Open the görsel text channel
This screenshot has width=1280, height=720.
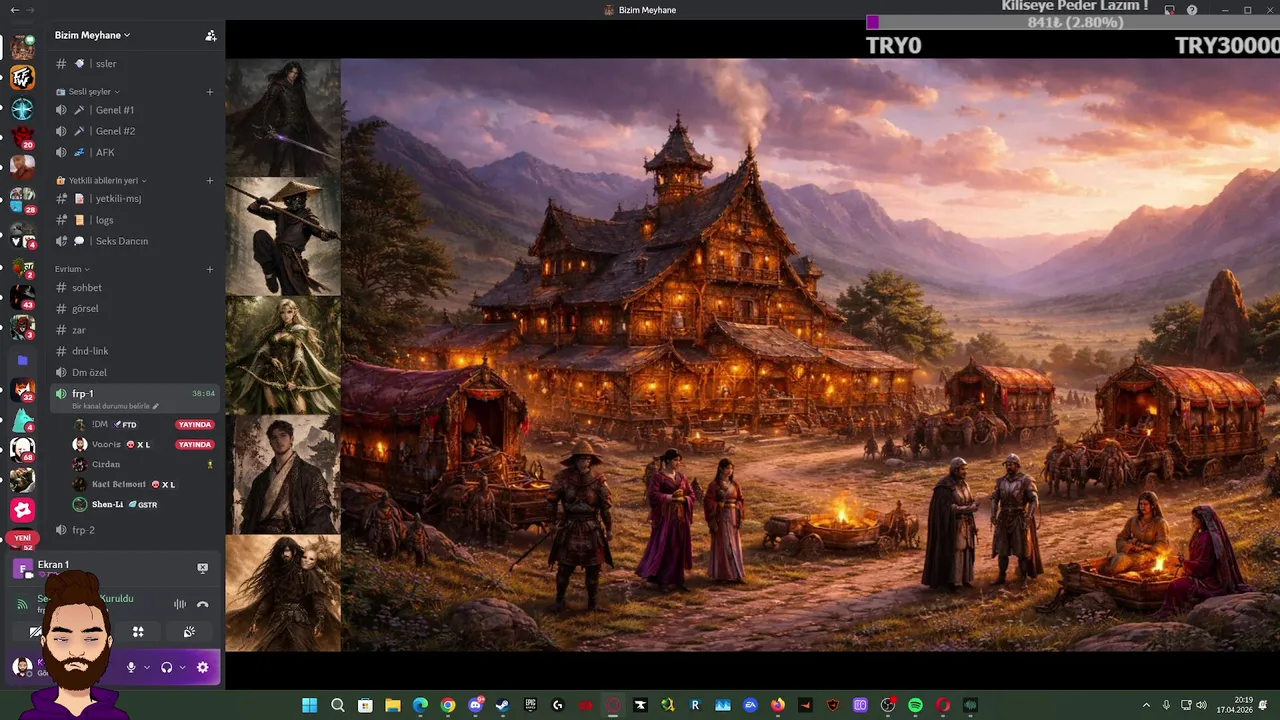tap(135, 309)
